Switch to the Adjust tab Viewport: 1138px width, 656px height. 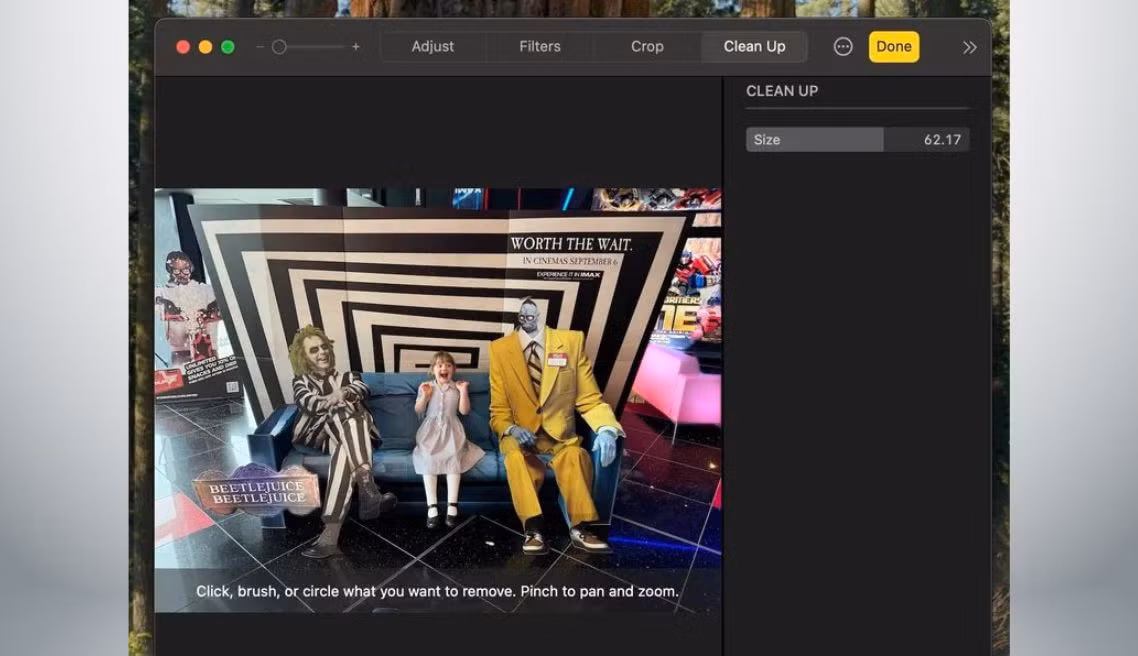[433, 46]
